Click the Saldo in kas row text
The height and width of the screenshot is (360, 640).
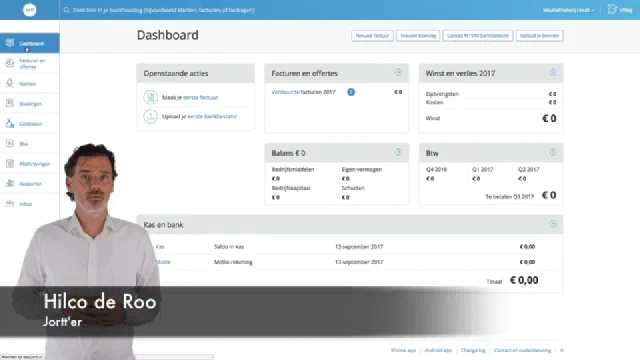[x=229, y=247]
